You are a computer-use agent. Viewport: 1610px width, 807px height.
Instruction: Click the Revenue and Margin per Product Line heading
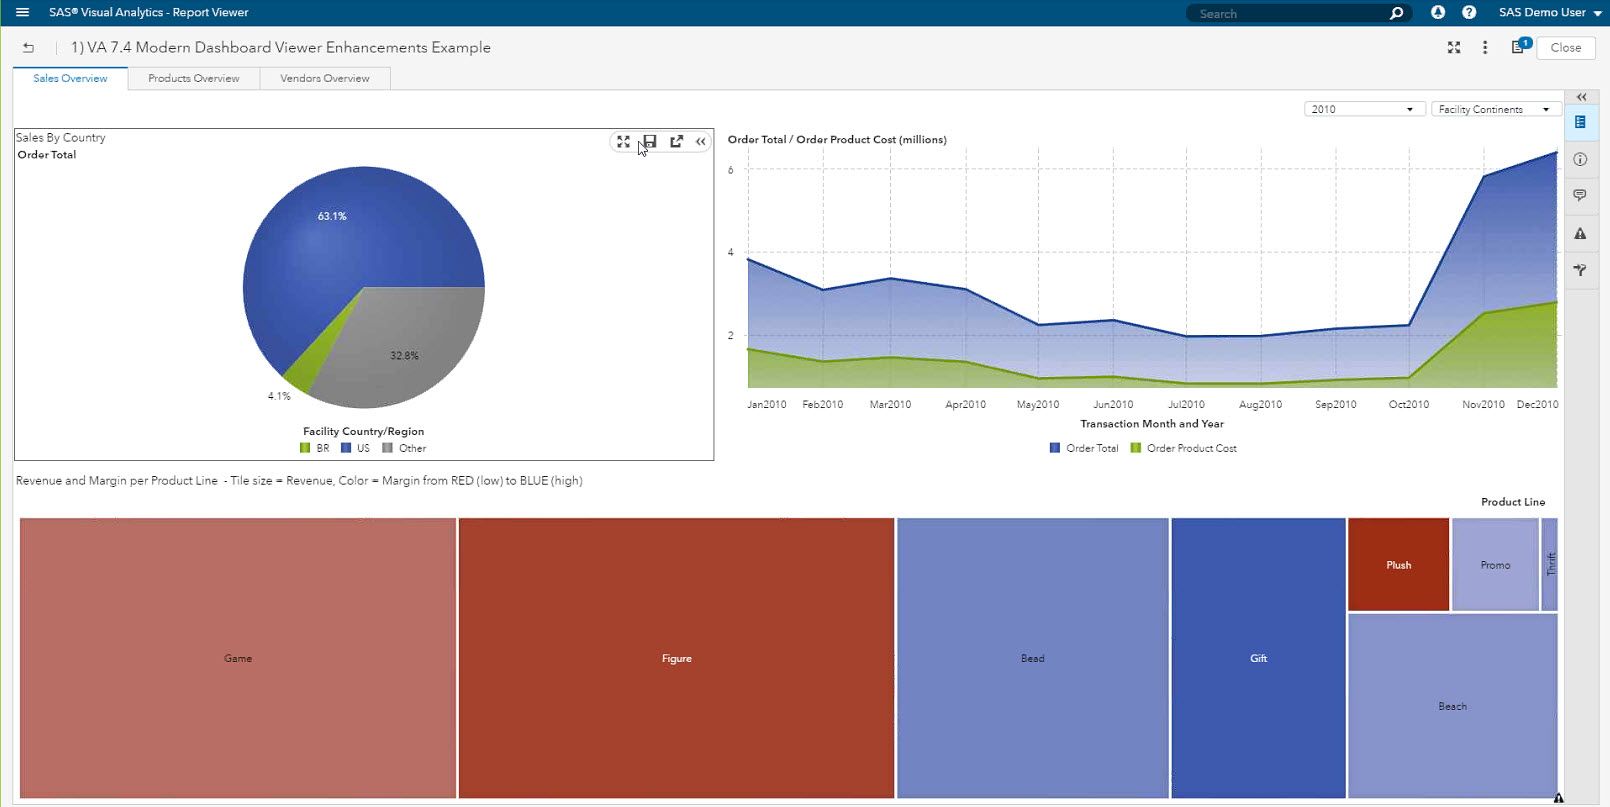[299, 481]
